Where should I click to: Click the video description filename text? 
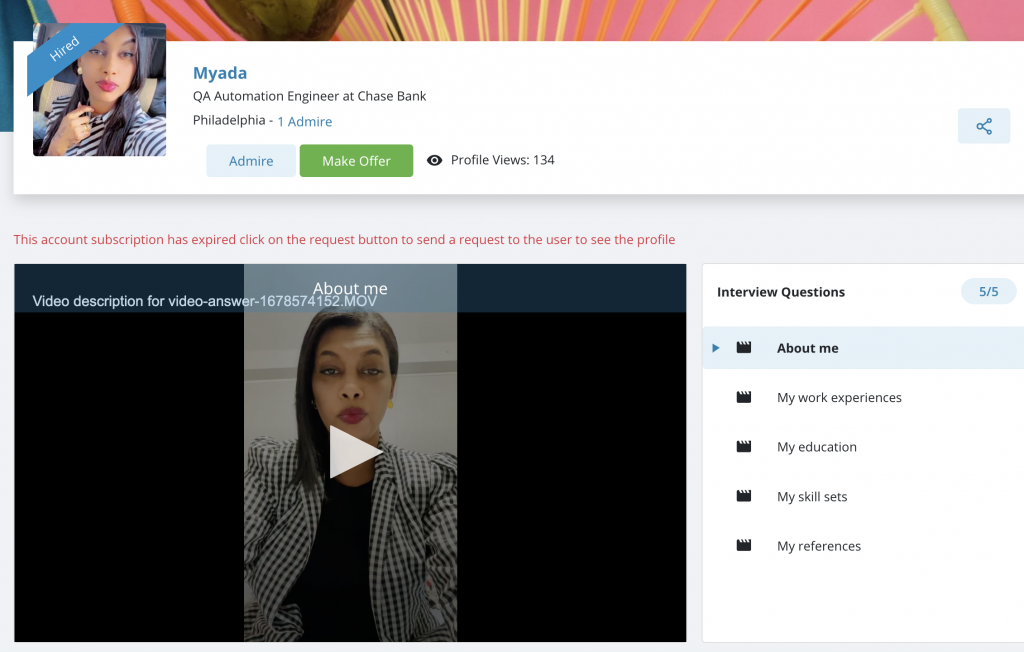(x=204, y=301)
